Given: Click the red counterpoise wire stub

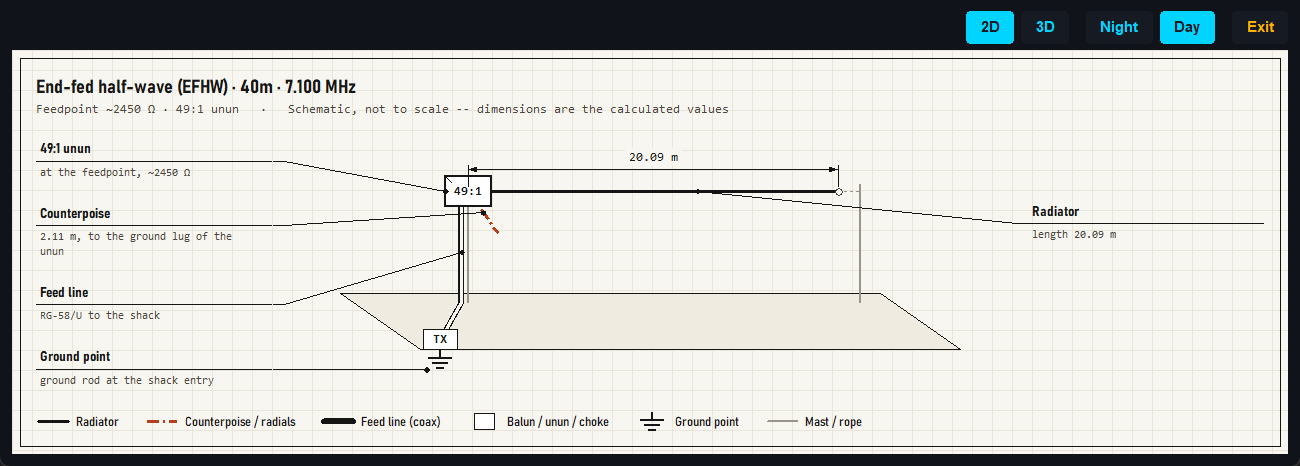Looking at the screenshot, I should pos(490,221).
